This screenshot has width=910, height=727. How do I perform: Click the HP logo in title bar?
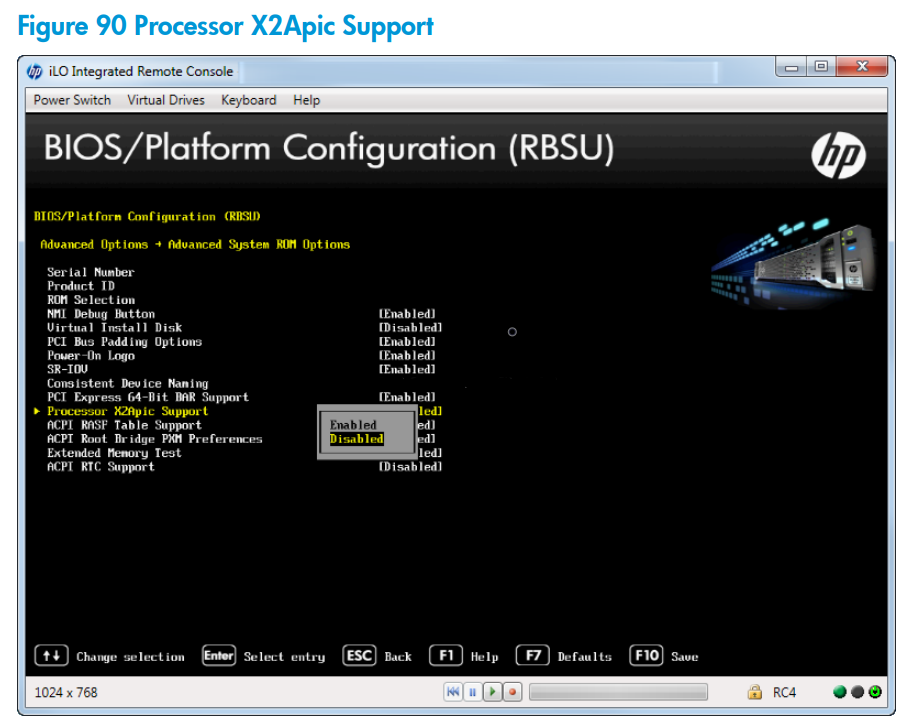(x=35, y=71)
